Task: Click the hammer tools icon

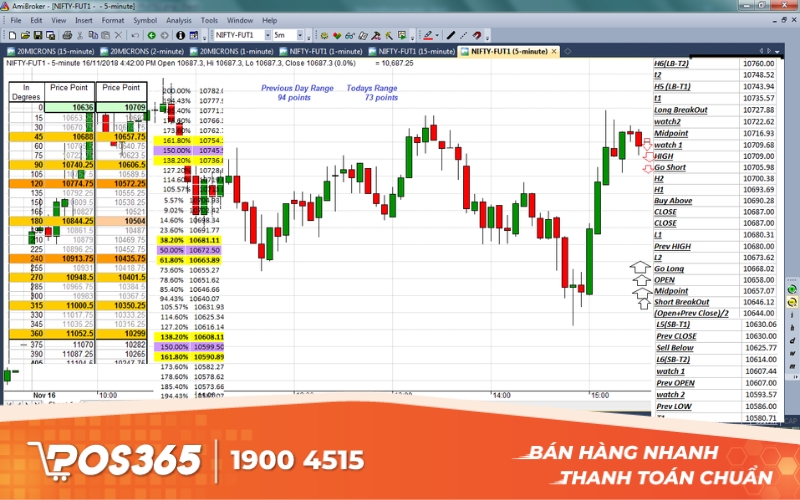Action: pos(376,35)
